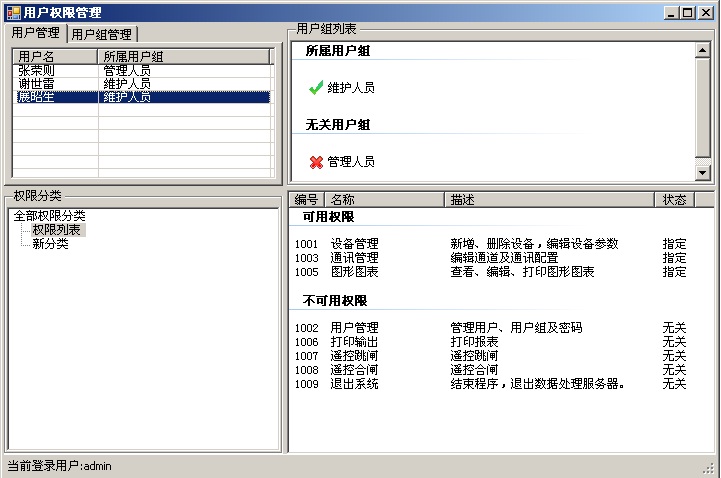Open the 用户管理 tab

36,33
